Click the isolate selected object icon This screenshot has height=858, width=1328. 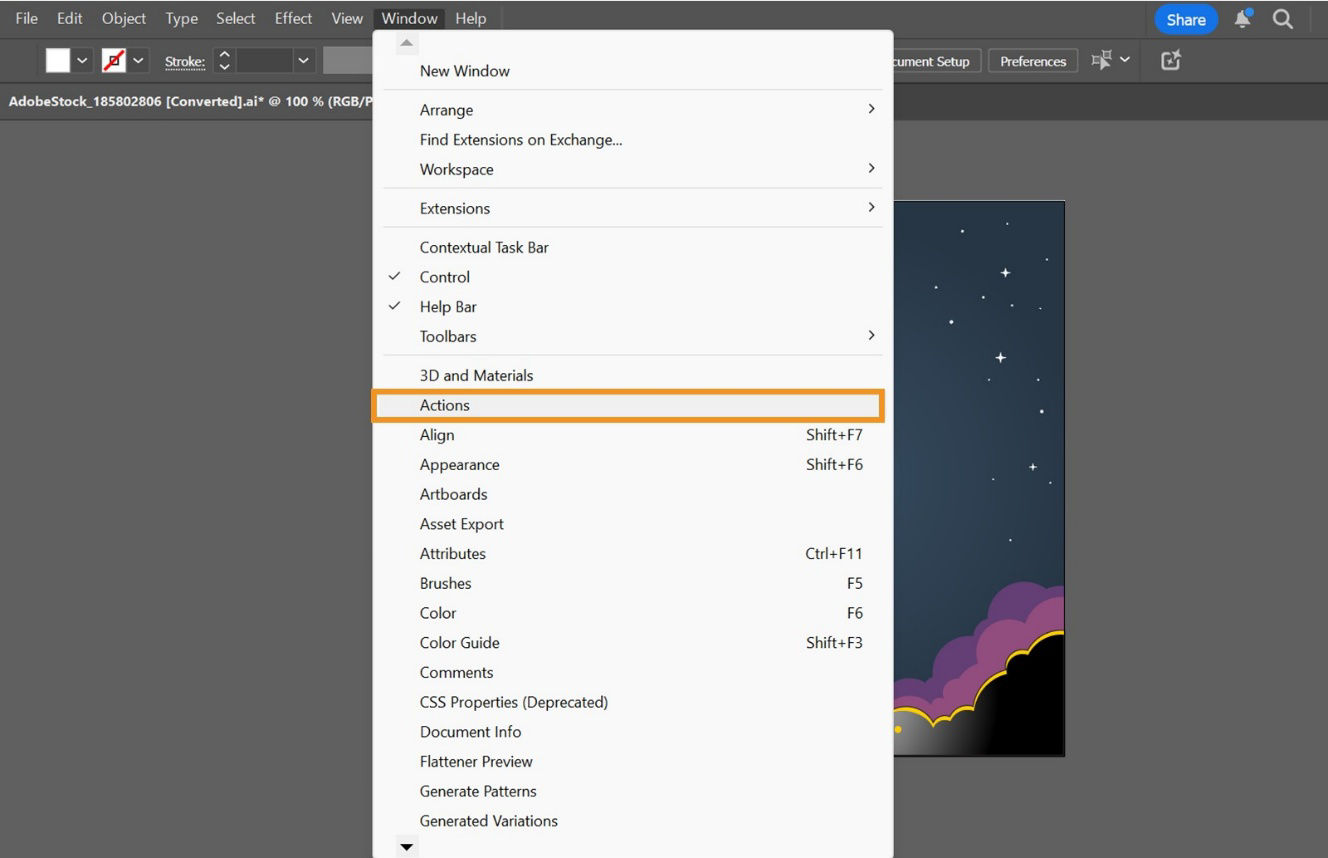click(x=1100, y=60)
